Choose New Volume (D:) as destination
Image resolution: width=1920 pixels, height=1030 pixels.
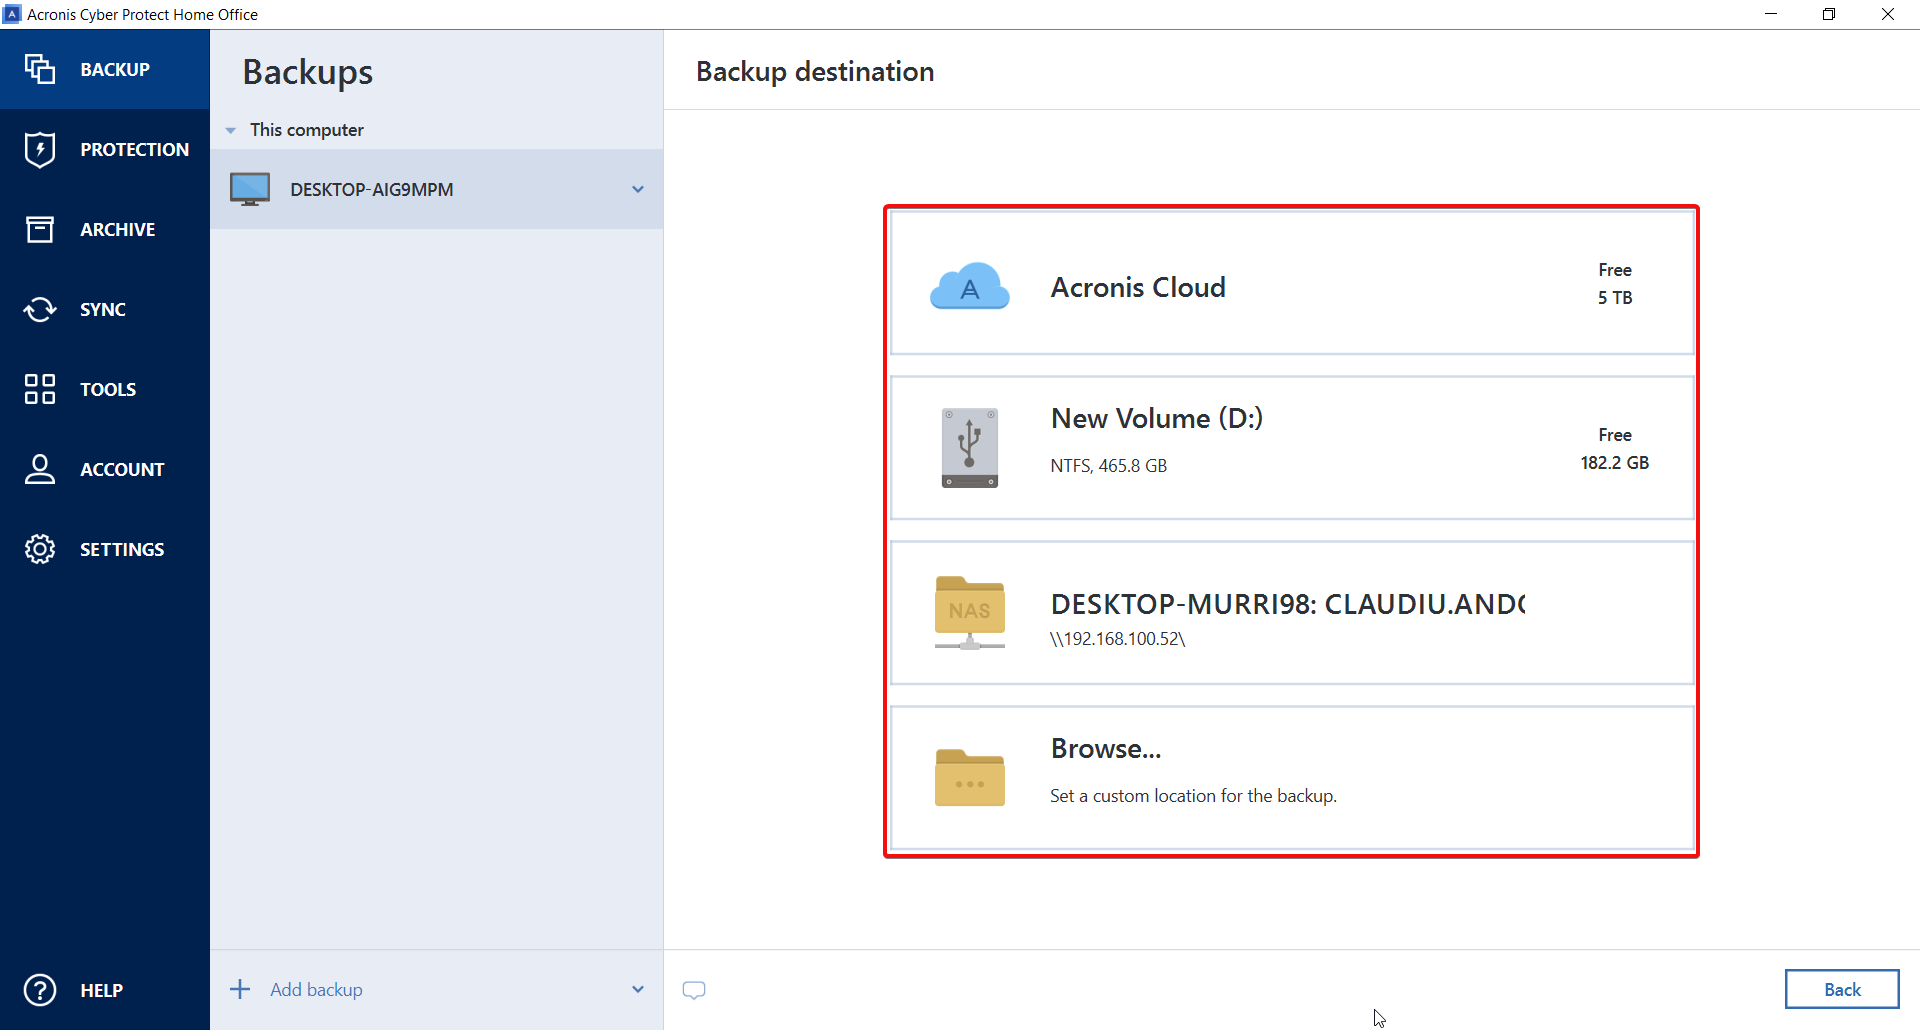[x=1292, y=448]
